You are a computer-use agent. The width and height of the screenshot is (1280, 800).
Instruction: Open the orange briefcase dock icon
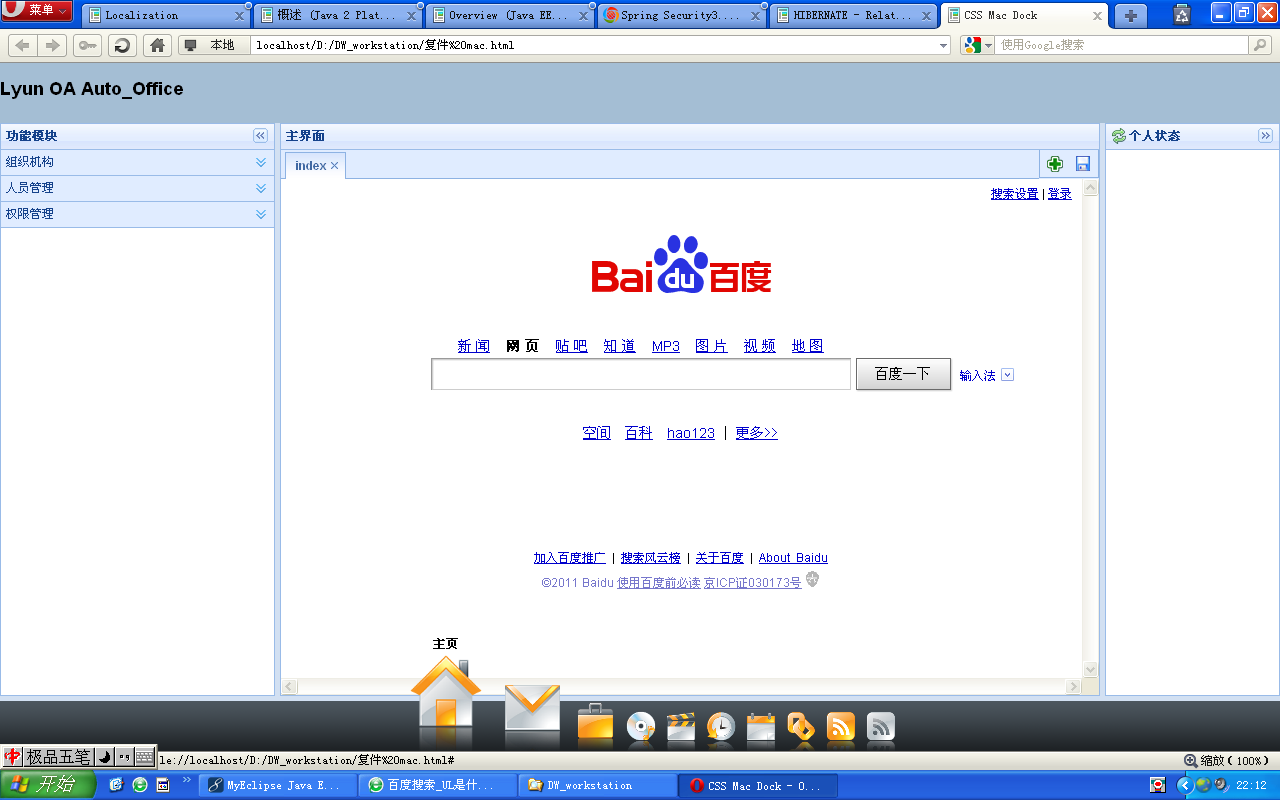pos(595,722)
